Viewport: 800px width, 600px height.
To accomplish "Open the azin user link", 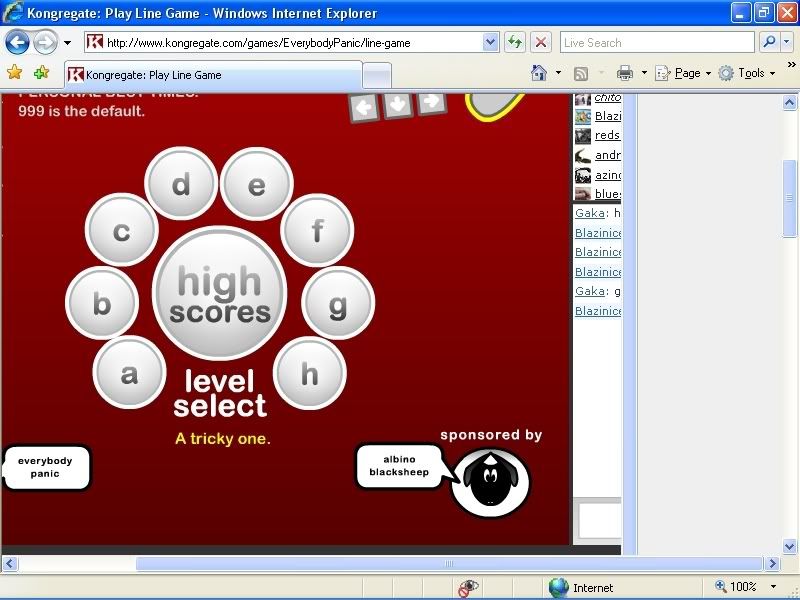I will (x=608, y=175).
